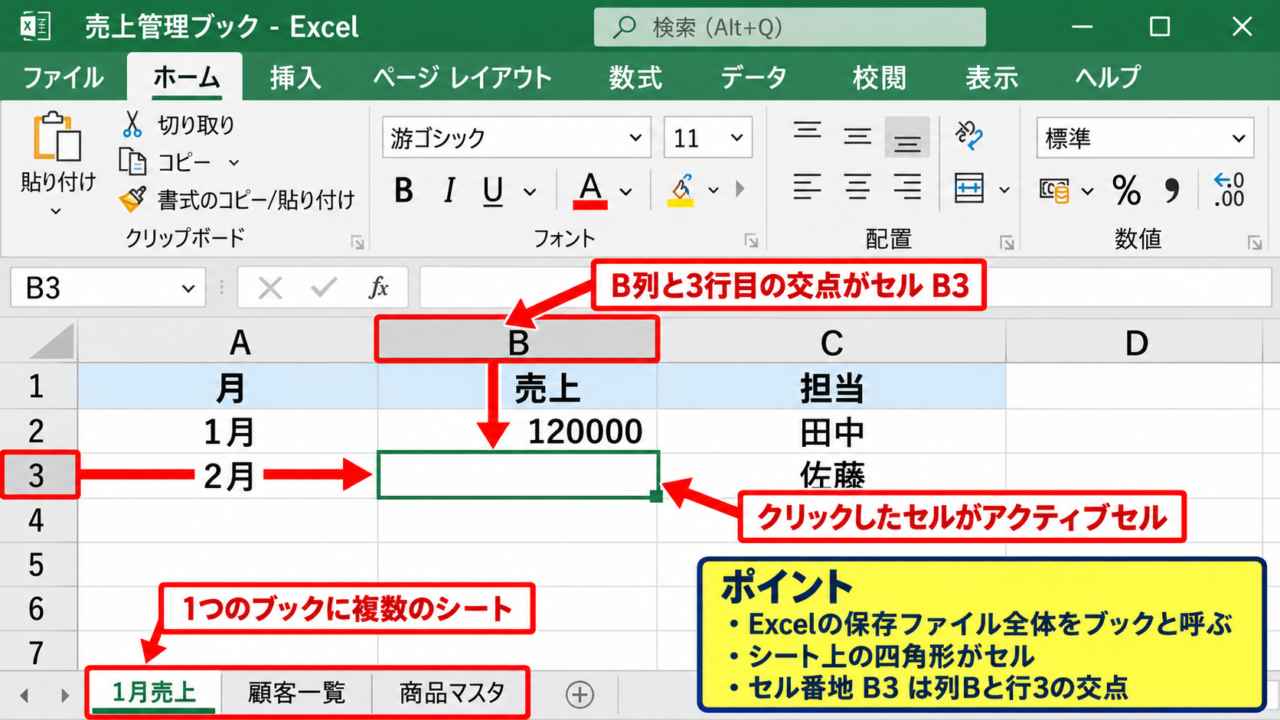
Task: Click cell containing 120000
Action: tap(517, 431)
